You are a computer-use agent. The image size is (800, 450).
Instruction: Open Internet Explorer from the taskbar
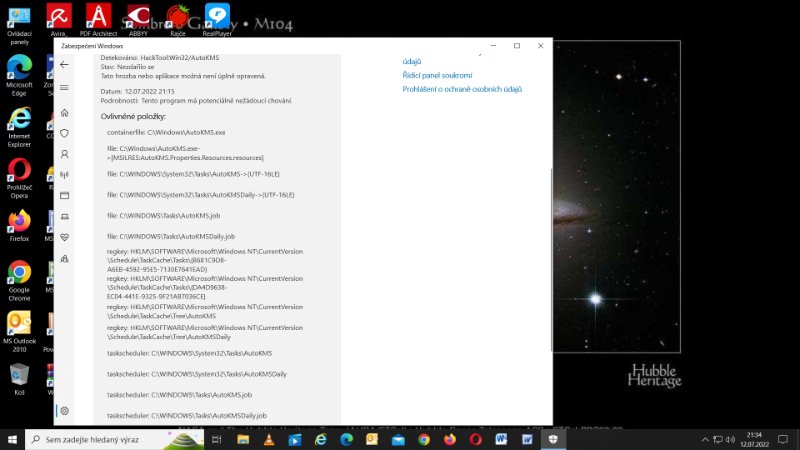point(320,439)
